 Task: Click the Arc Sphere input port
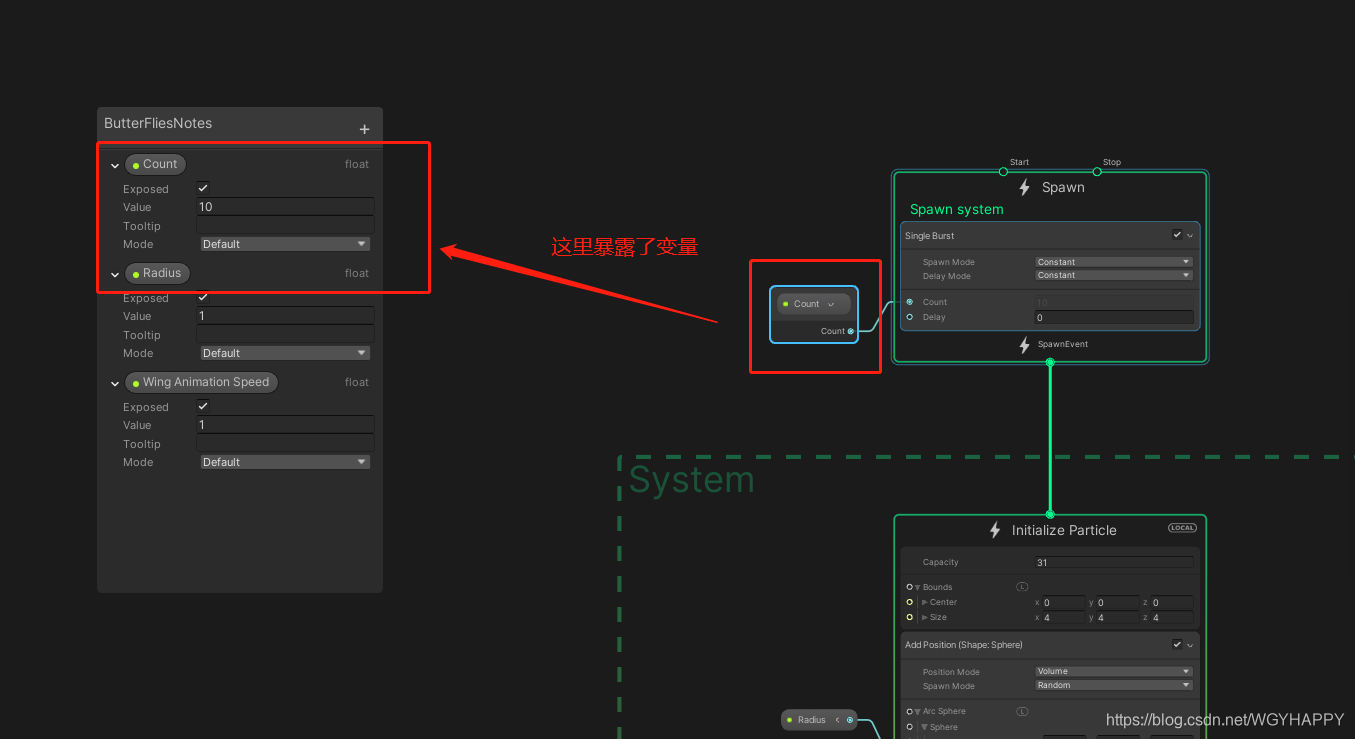(x=909, y=711)
